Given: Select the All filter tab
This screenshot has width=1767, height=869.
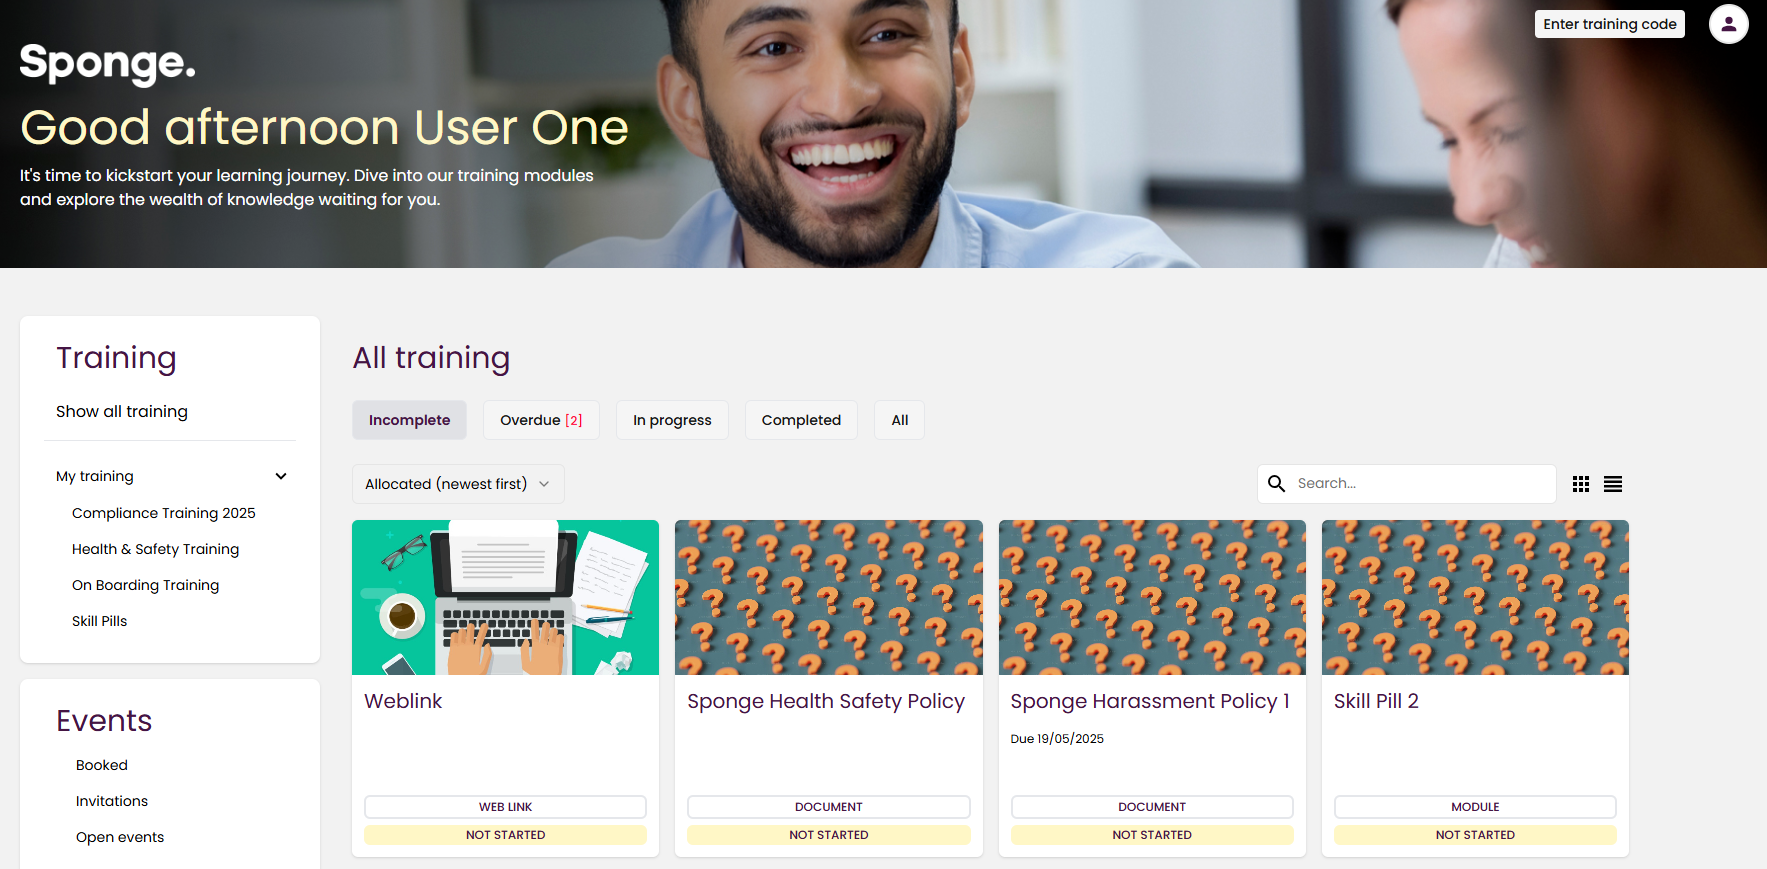Looking at the screenshot, I should click(x=900, y=420).
